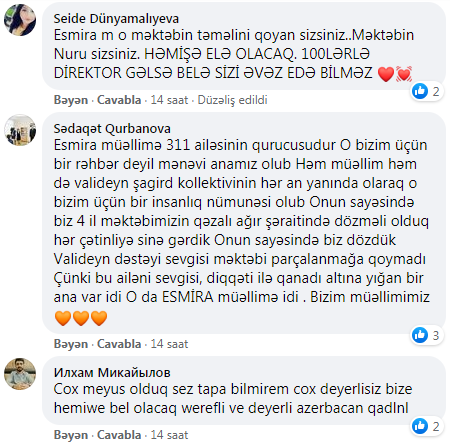The image size is (450, 447).
Task: Select the three orange hearts emoji
Action: [81, 318]
